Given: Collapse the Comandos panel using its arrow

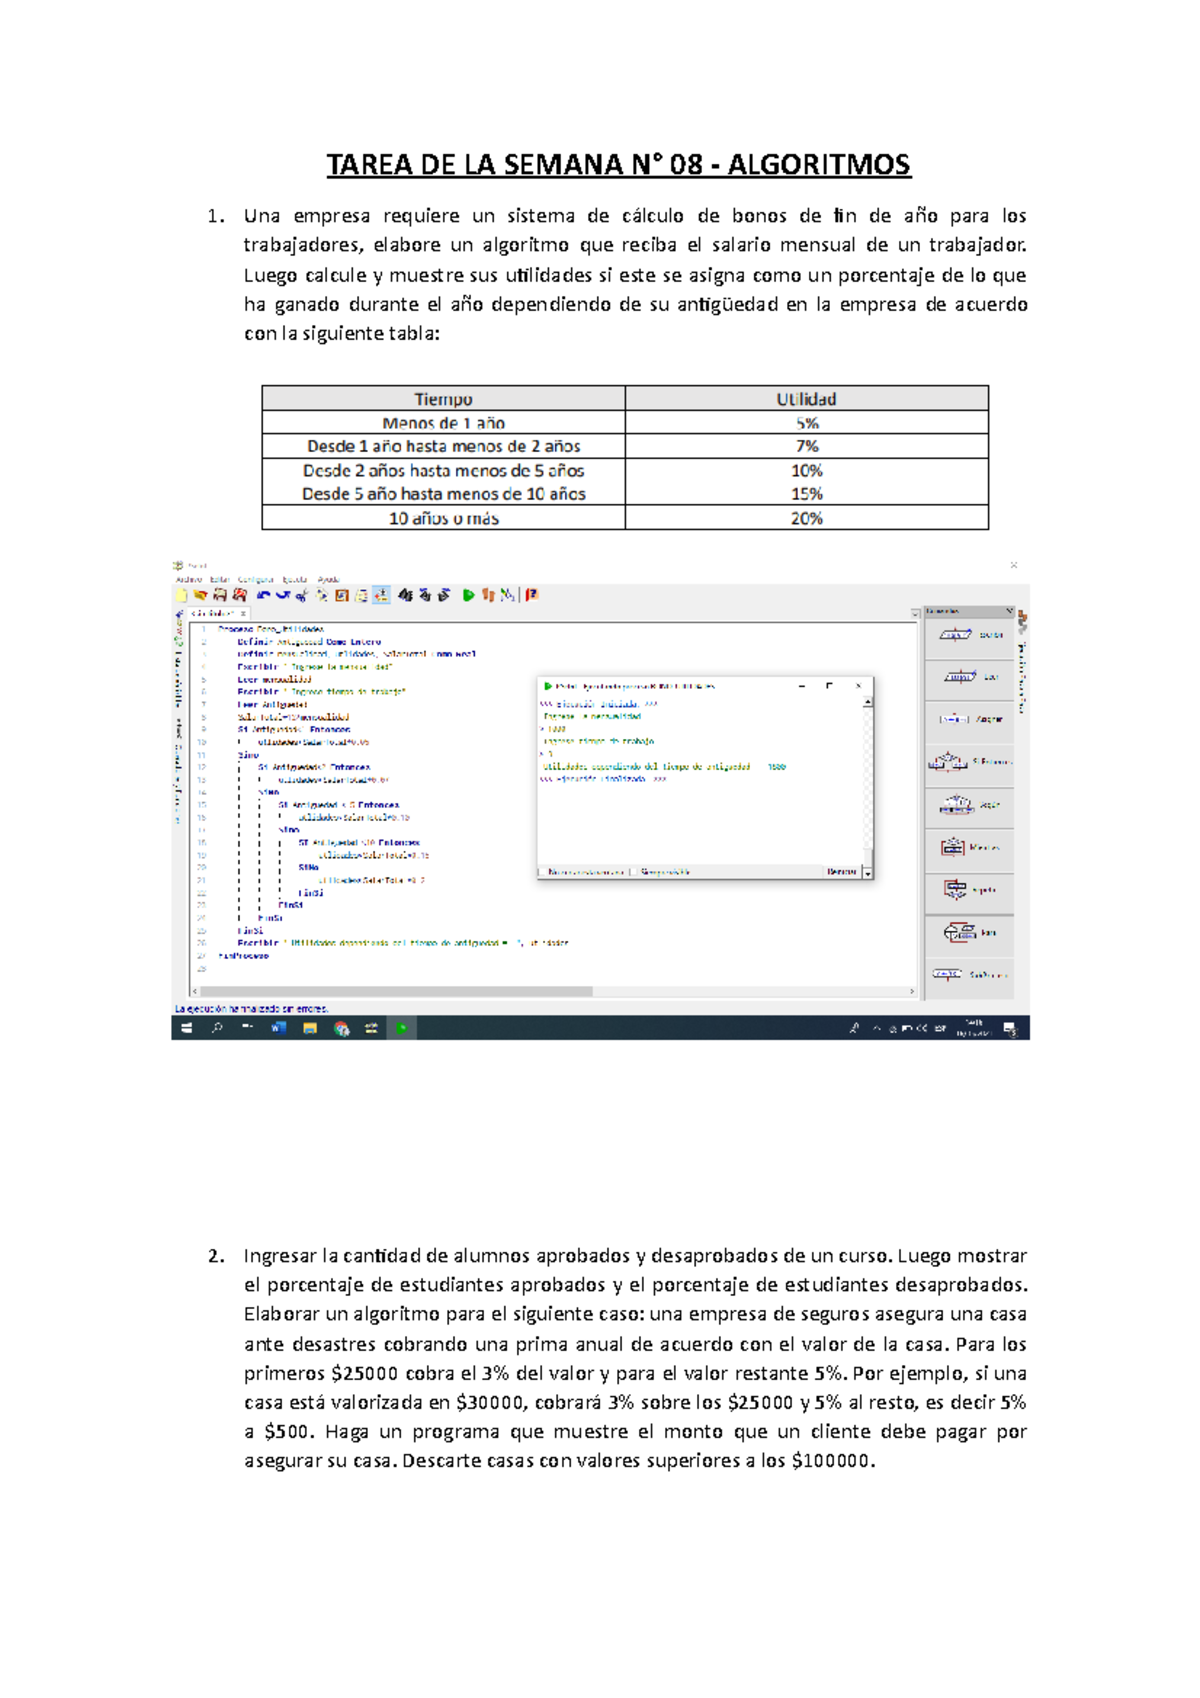Looking at the screenshot, I should (x=1009, y=611).
